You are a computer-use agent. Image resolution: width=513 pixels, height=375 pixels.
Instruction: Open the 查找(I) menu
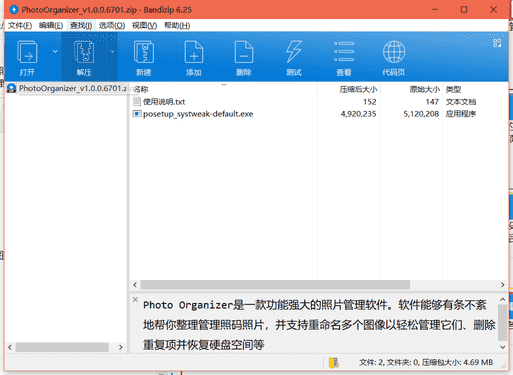tap(81, 26)
